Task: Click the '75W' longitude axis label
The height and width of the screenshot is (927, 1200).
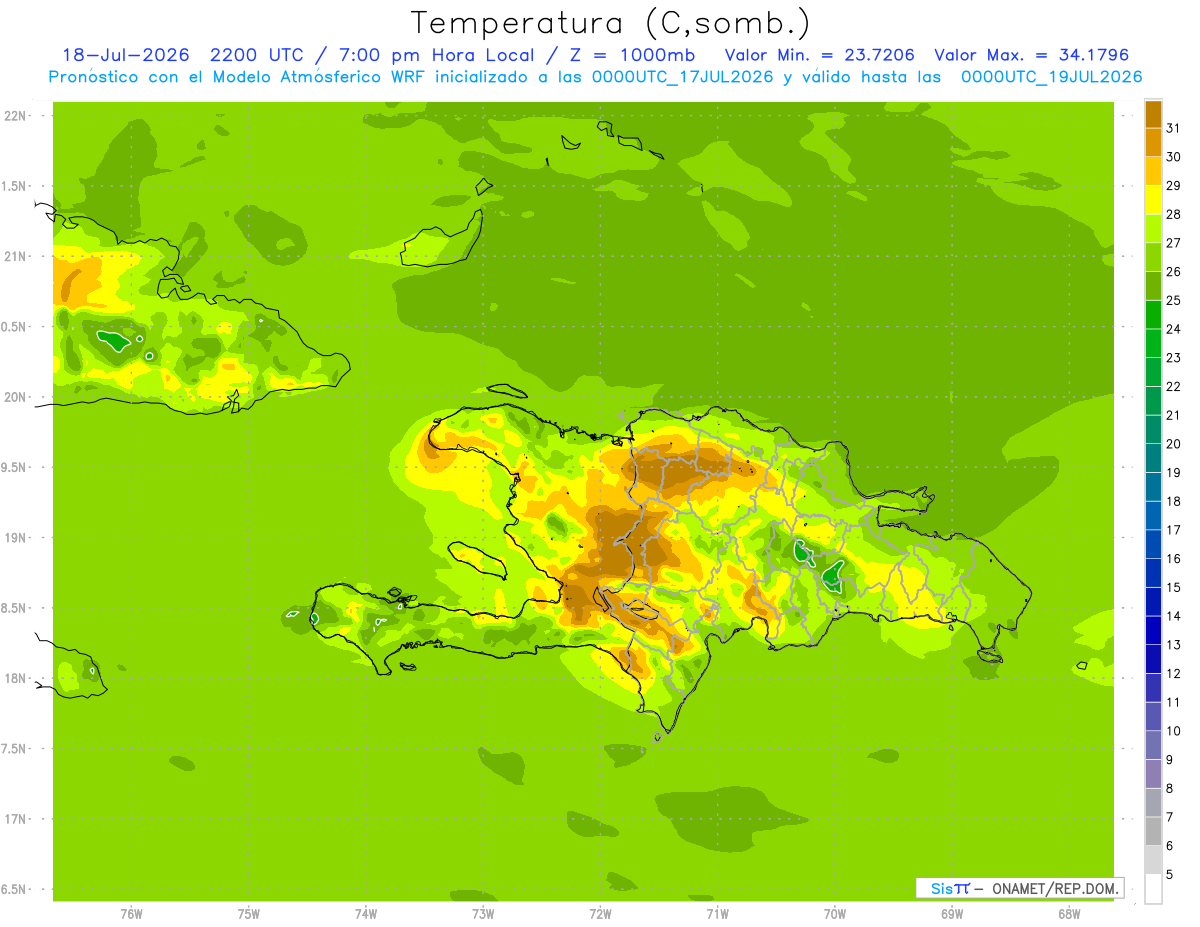Action: [x=249, y=913]
